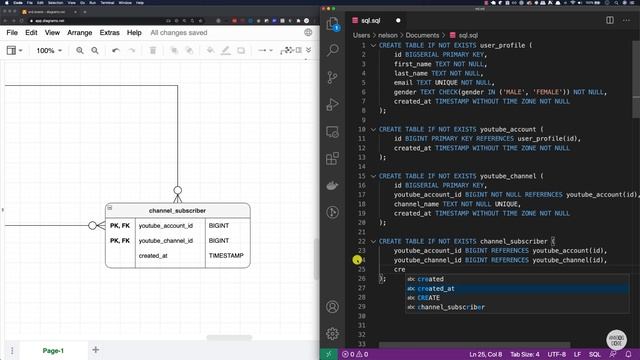This screenshot has height=360, width=640.
Task: Open Explorer in VS Code activity bar
Action: pyautogui.click(x=333, y=23)
